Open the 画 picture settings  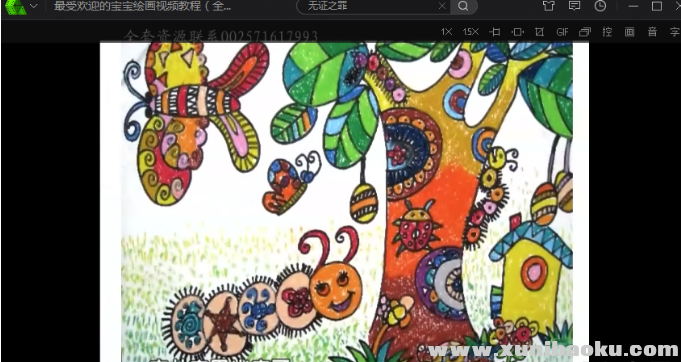pos(629,32)
